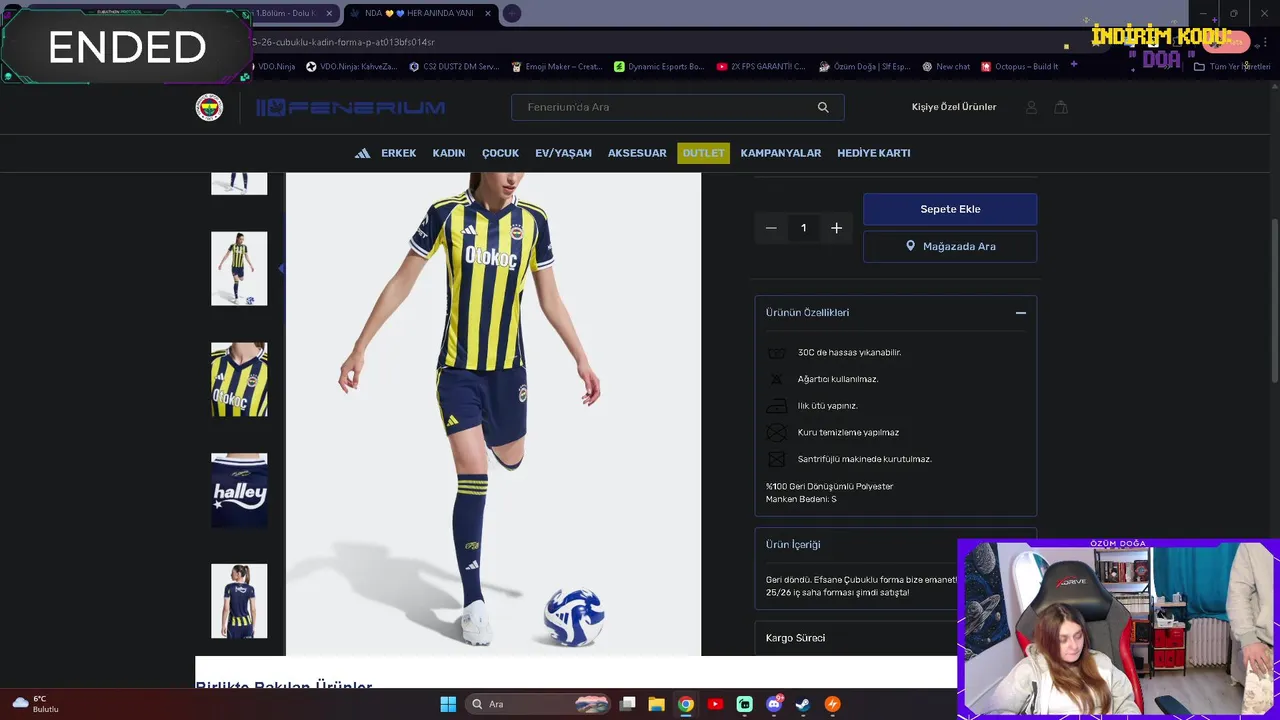Open Task View from the taskbar

627,704
